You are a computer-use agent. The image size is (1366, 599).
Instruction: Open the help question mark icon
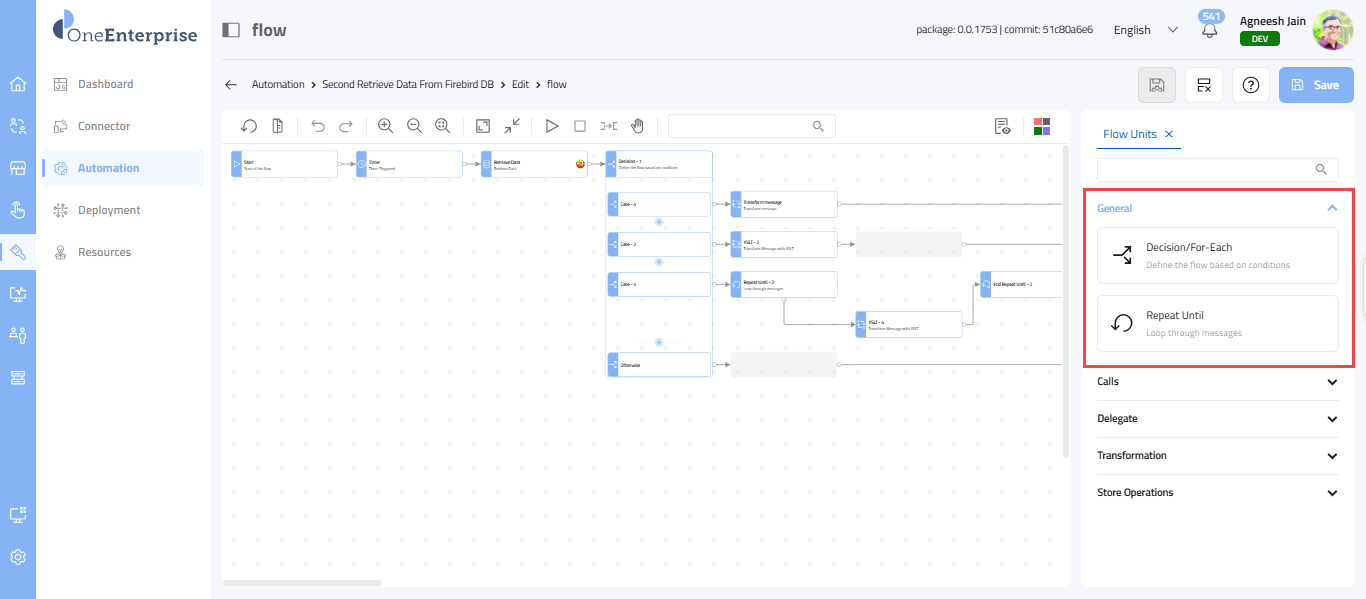[x=1250, y=85]
